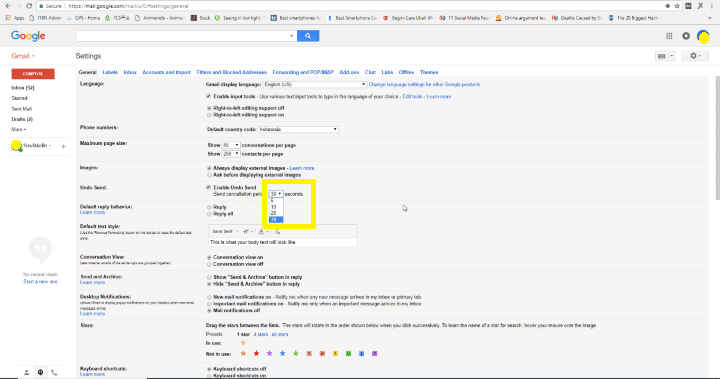Open Google notifications bell icon
The height and width of the screenshot is (379, 720).
point(686,36)
